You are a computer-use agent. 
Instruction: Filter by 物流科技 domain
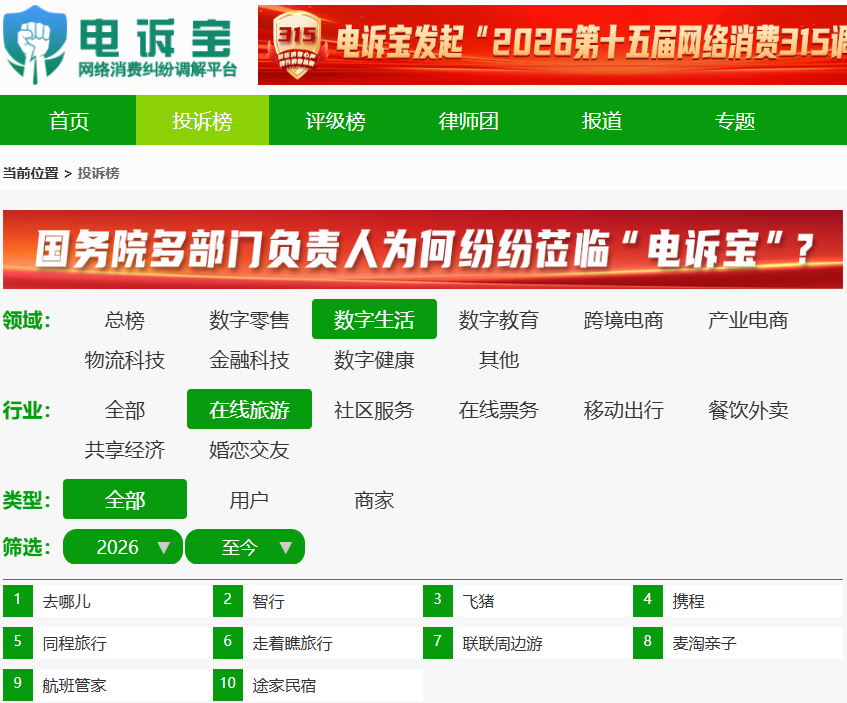click(125, 360)
